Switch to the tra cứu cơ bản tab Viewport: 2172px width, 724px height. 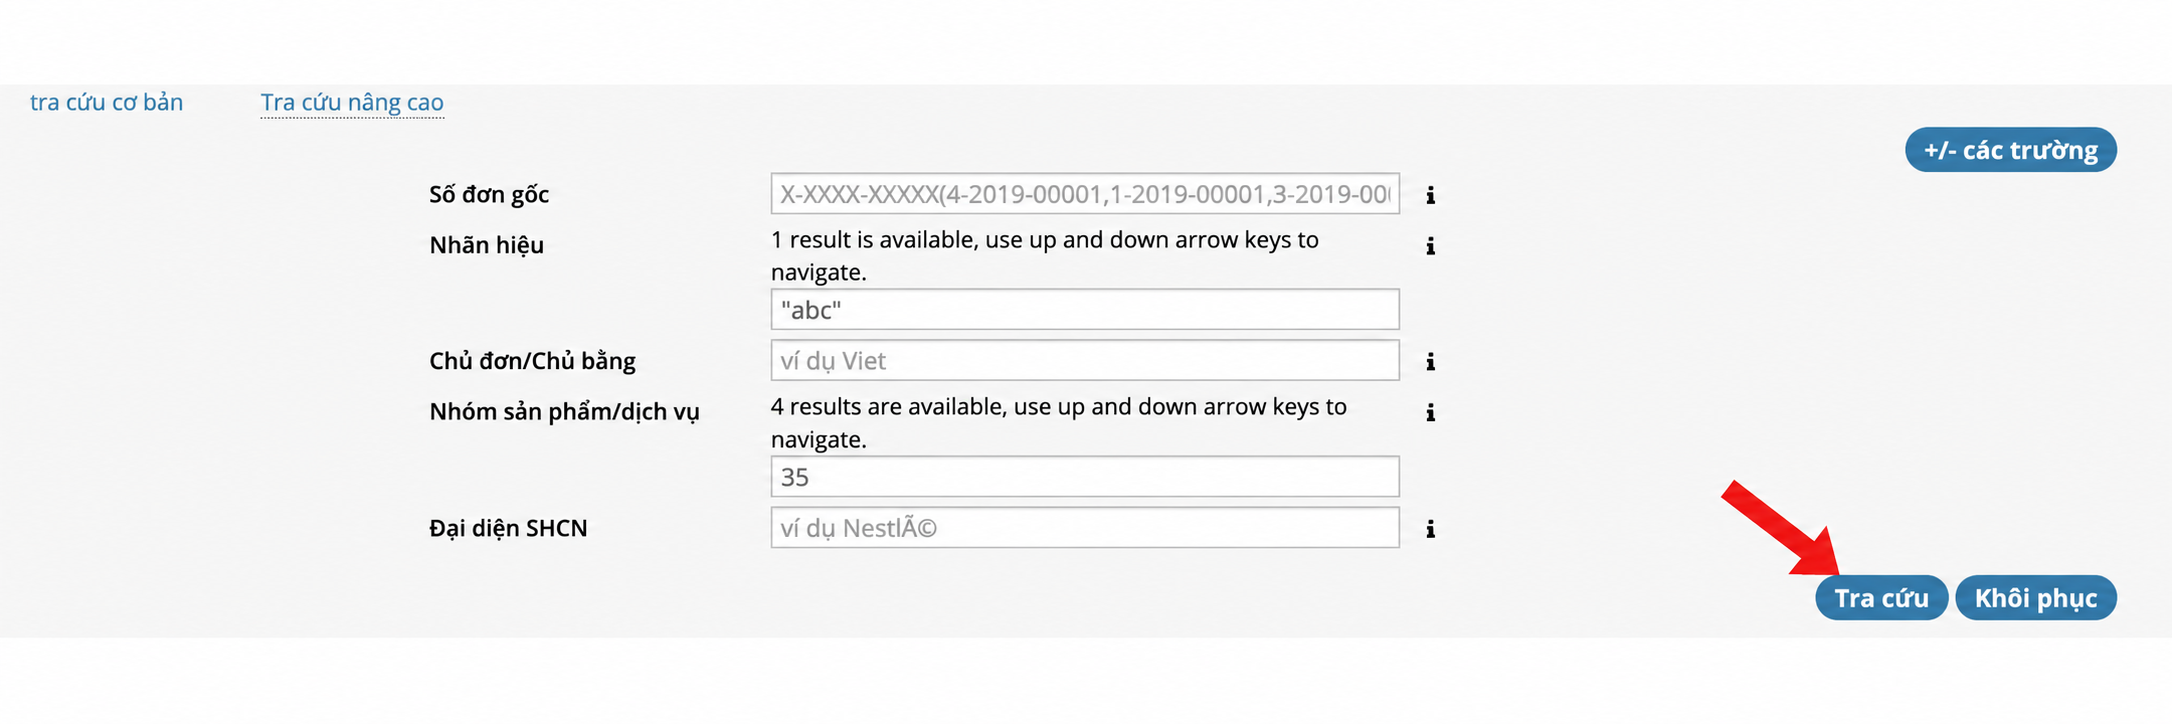tap(107, 102)
